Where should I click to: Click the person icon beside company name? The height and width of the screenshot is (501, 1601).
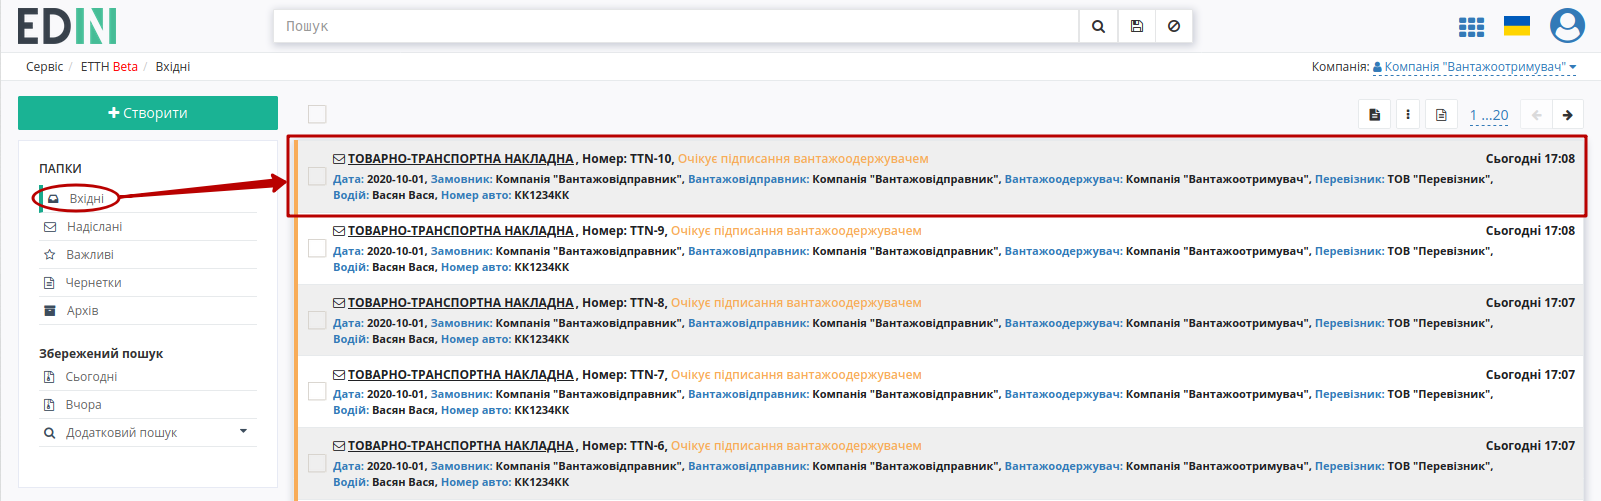[x=1377, y=67]
